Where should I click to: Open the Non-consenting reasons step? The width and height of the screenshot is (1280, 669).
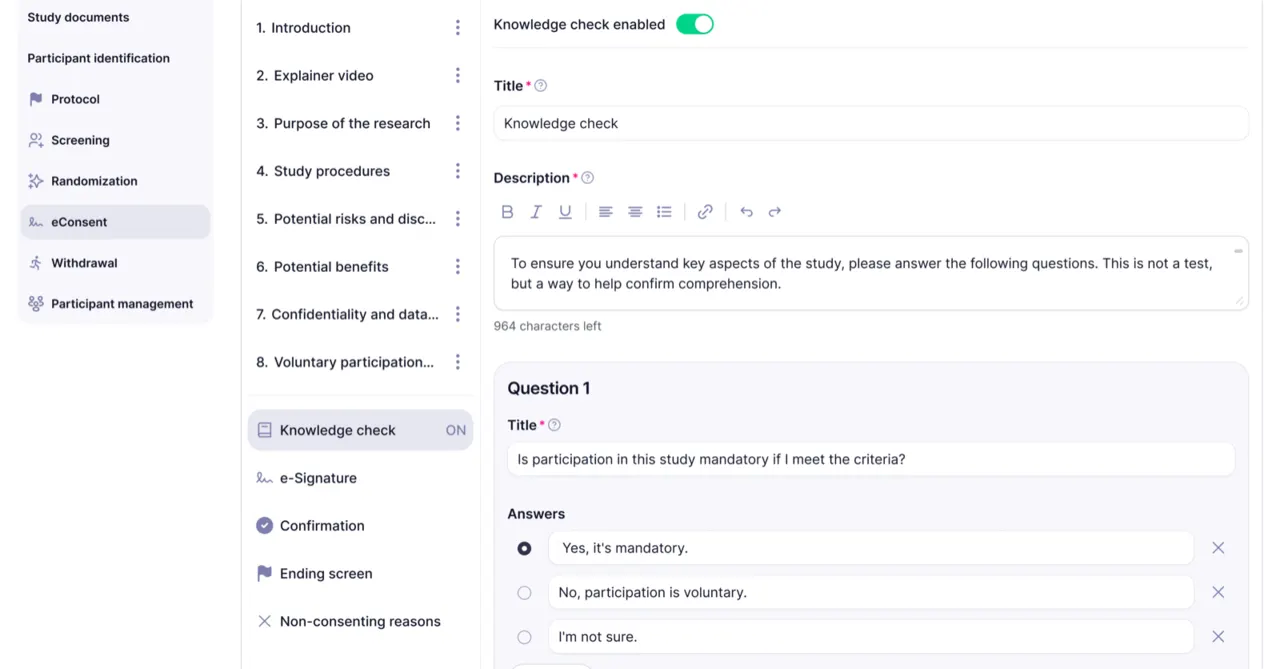coord(360,621)
